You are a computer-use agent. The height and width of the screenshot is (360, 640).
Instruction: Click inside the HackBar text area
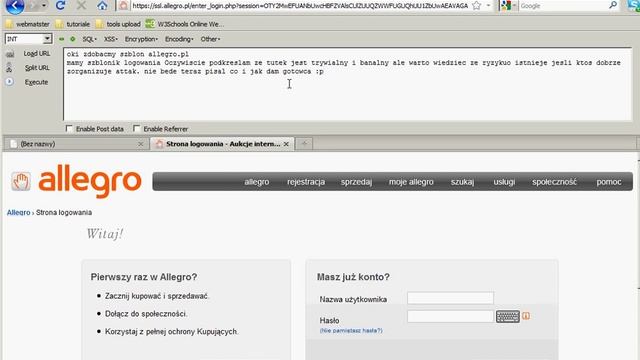pyautogui.click(x=347, y=84)
